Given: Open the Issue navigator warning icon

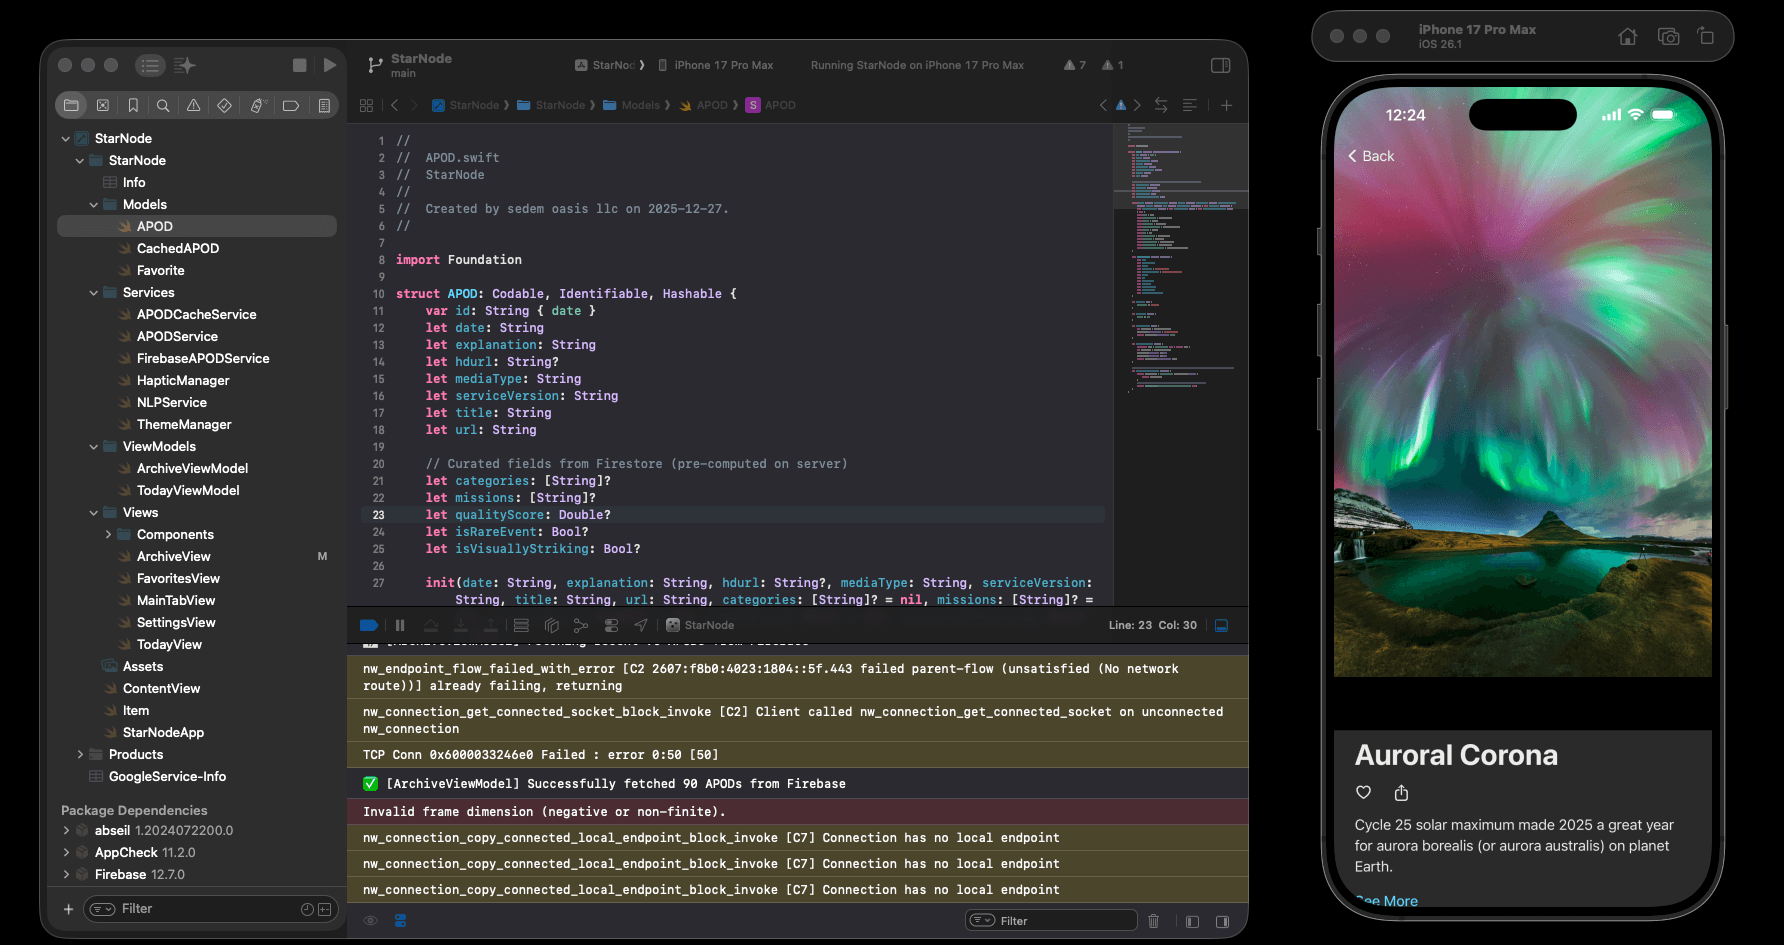Looking at the screenshot, I should click(x=194, y=105).
